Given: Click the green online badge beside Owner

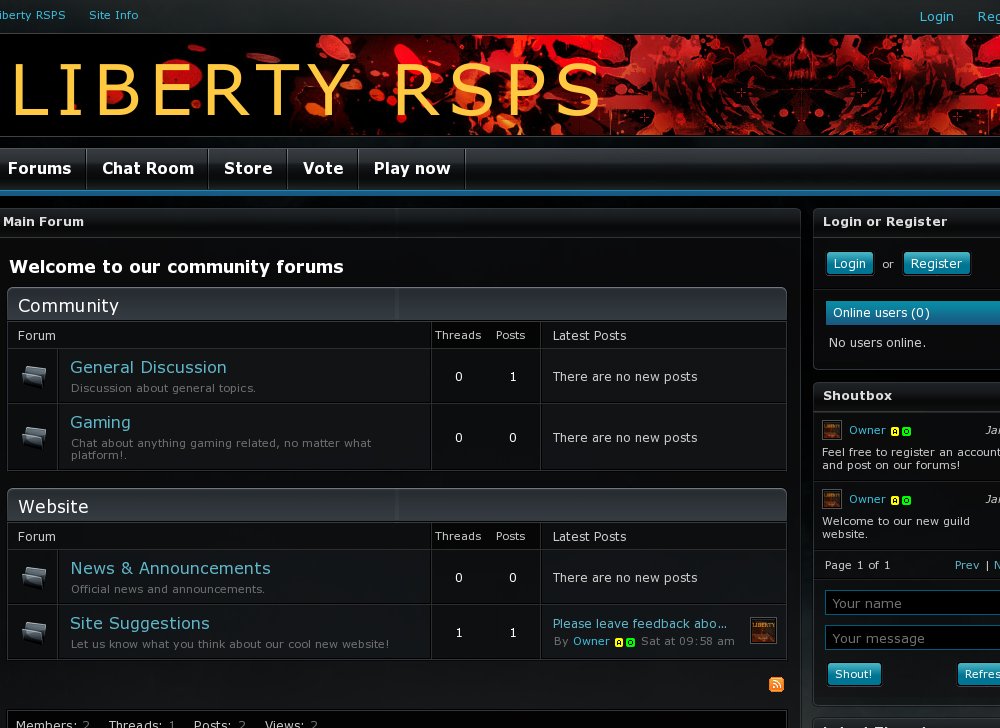Looking at the screenshot, I should [907, 430].
